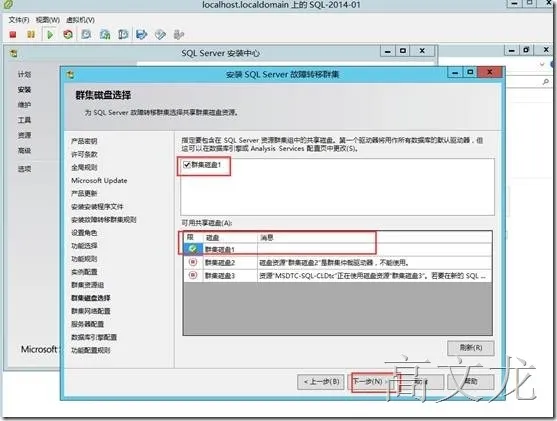
Task: Select 安装 in the installation center sidebar
Action: pos(25,90)
